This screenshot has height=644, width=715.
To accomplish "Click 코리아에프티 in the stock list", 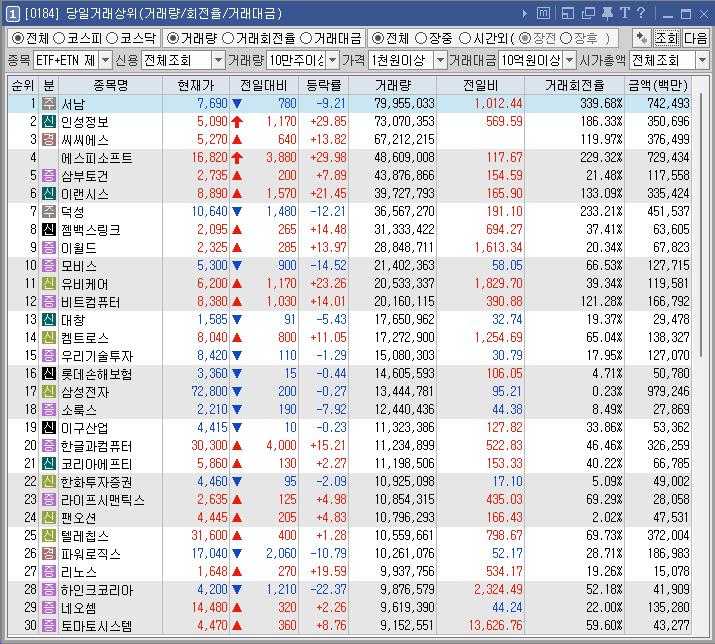I will (97, 464).
